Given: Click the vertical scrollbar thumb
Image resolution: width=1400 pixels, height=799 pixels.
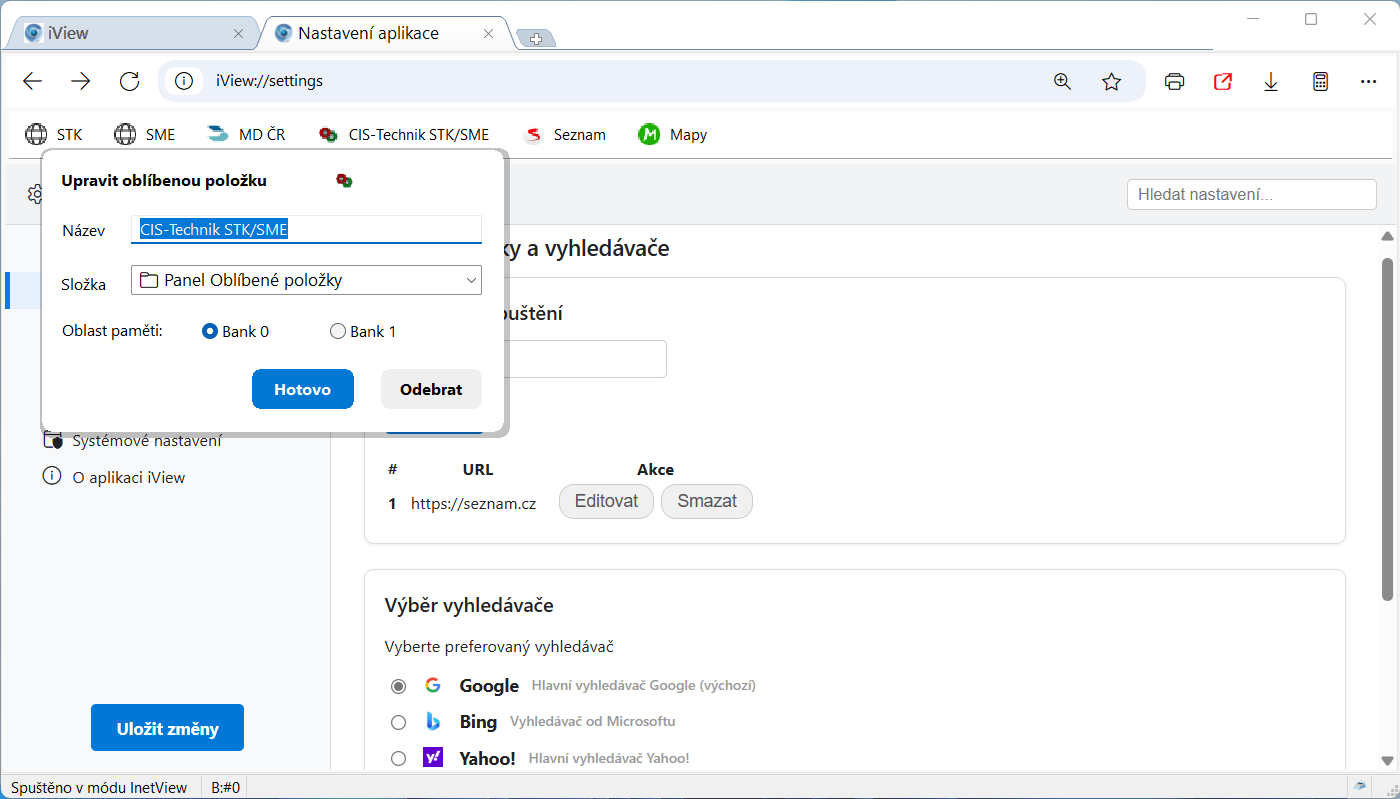Looking at the screenshot, I should [1387, 429].
